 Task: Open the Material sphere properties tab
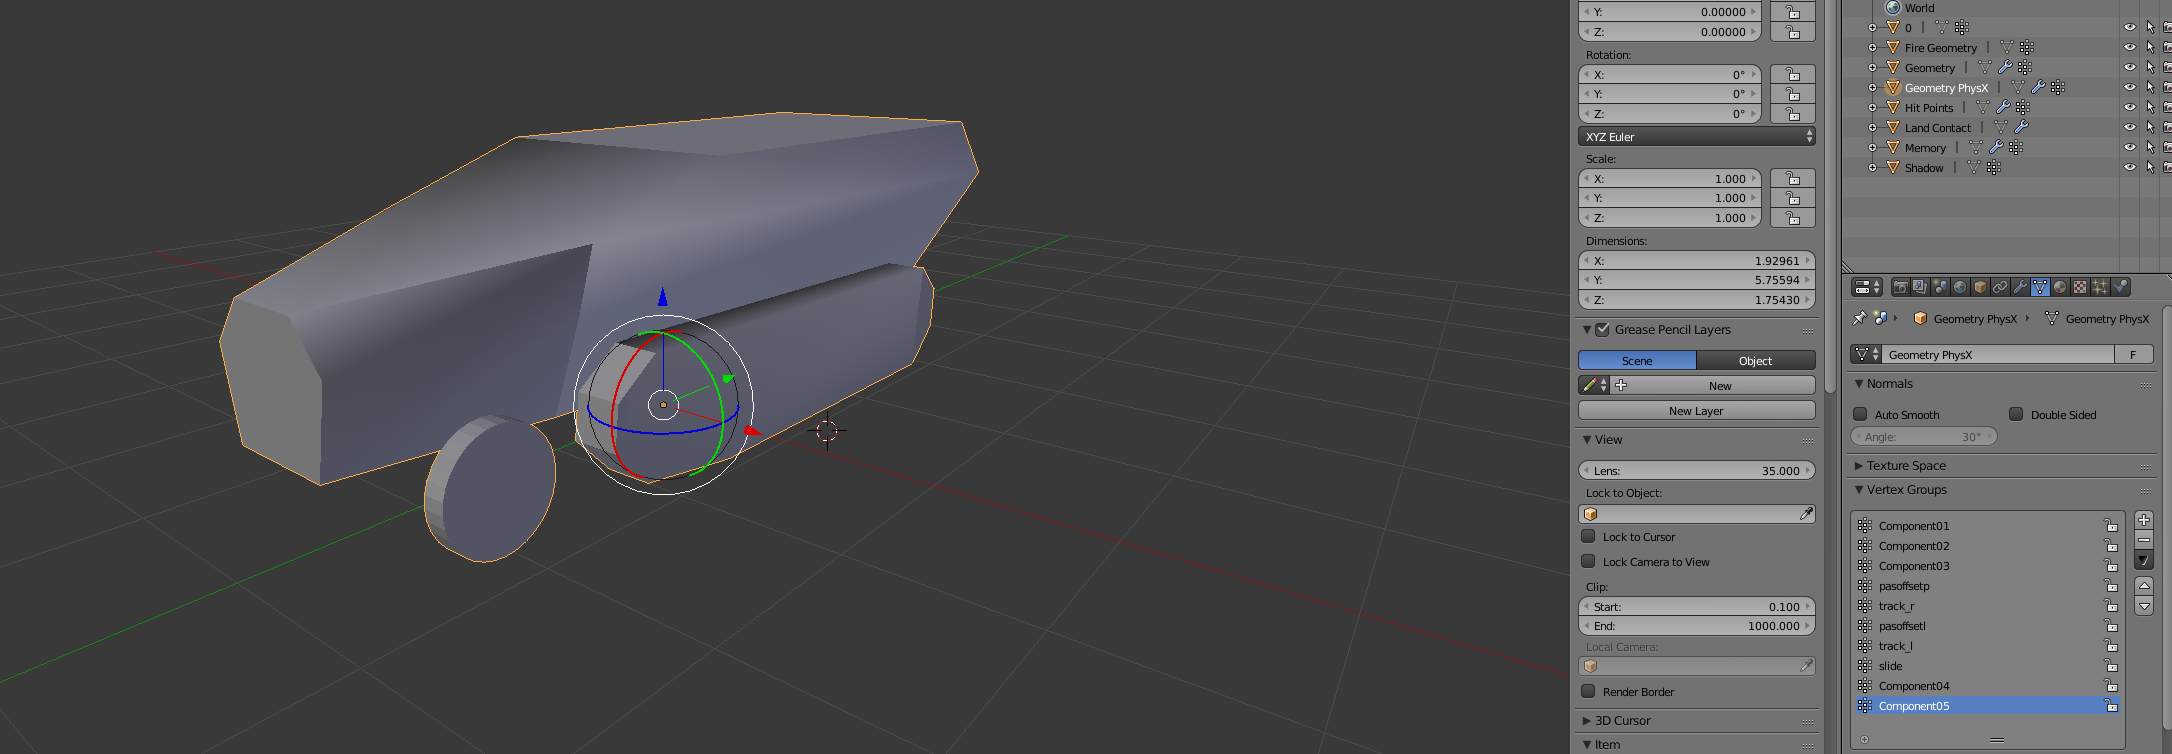click(x=2060, y=287)
